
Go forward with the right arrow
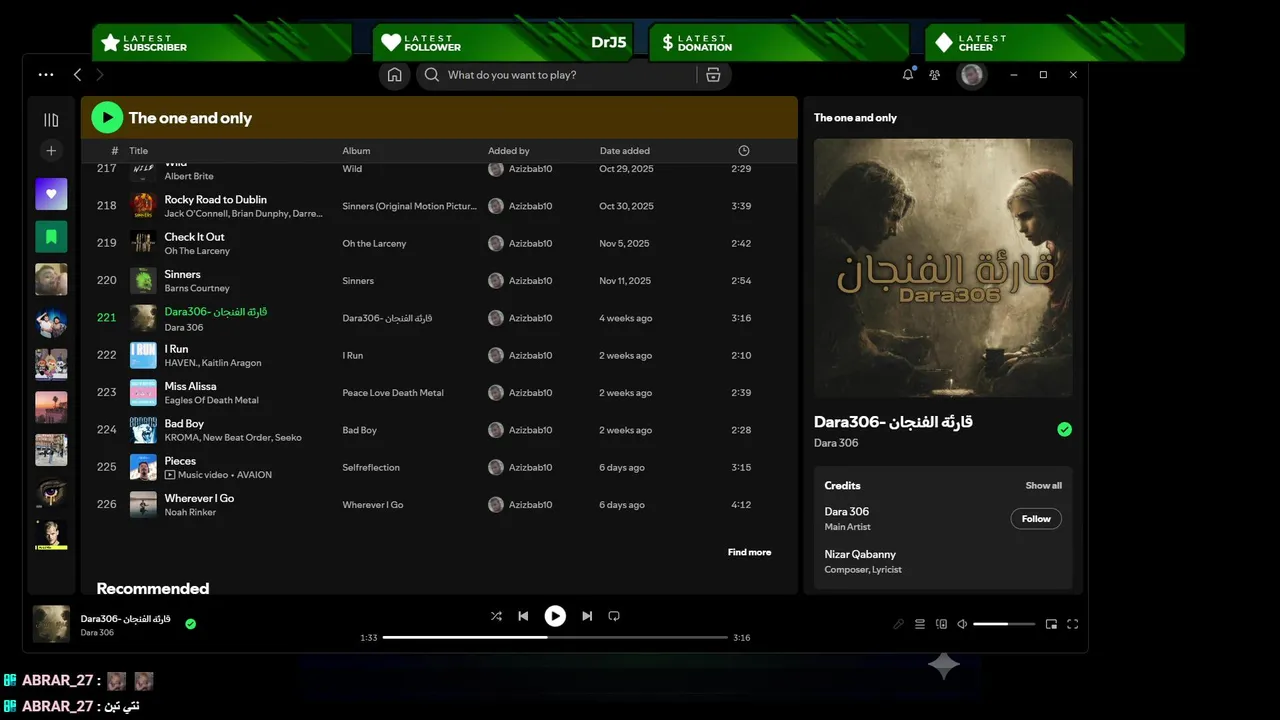99,75
